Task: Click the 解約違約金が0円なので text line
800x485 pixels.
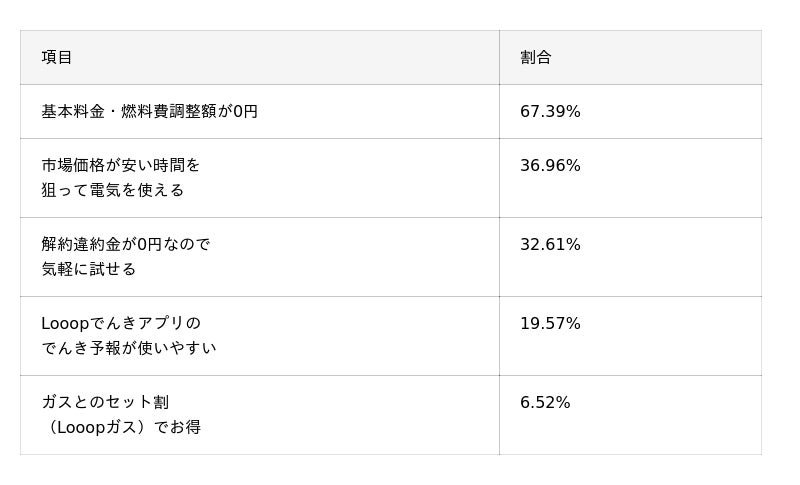Action: 125,244
